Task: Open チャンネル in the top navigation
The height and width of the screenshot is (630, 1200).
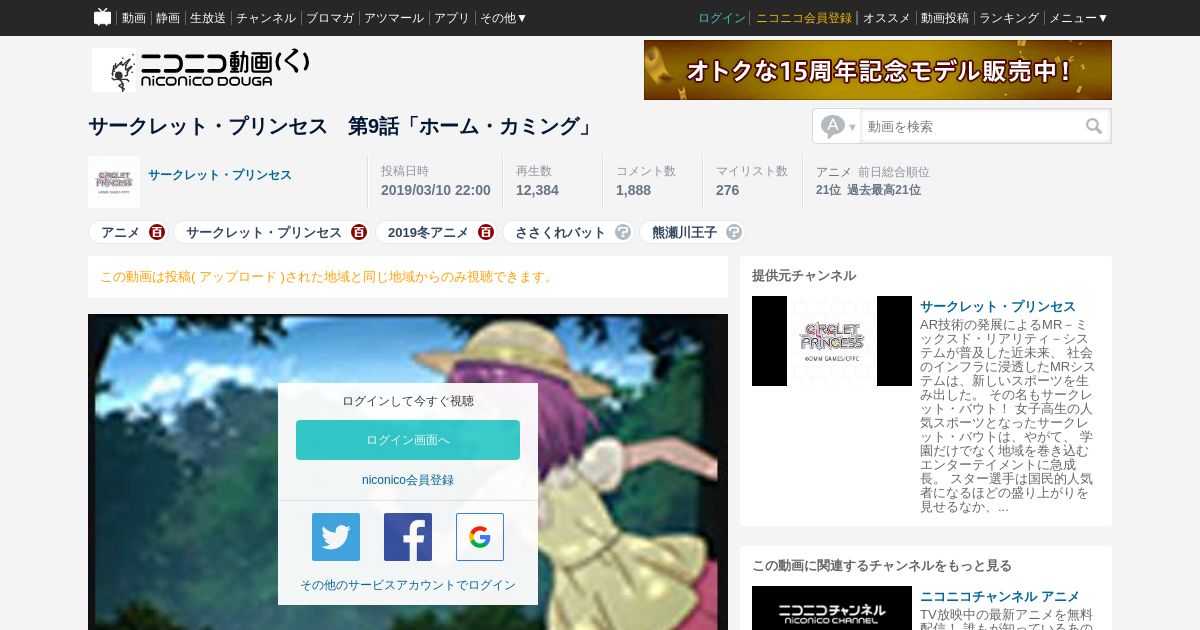Action: click(x=266, y=18)
